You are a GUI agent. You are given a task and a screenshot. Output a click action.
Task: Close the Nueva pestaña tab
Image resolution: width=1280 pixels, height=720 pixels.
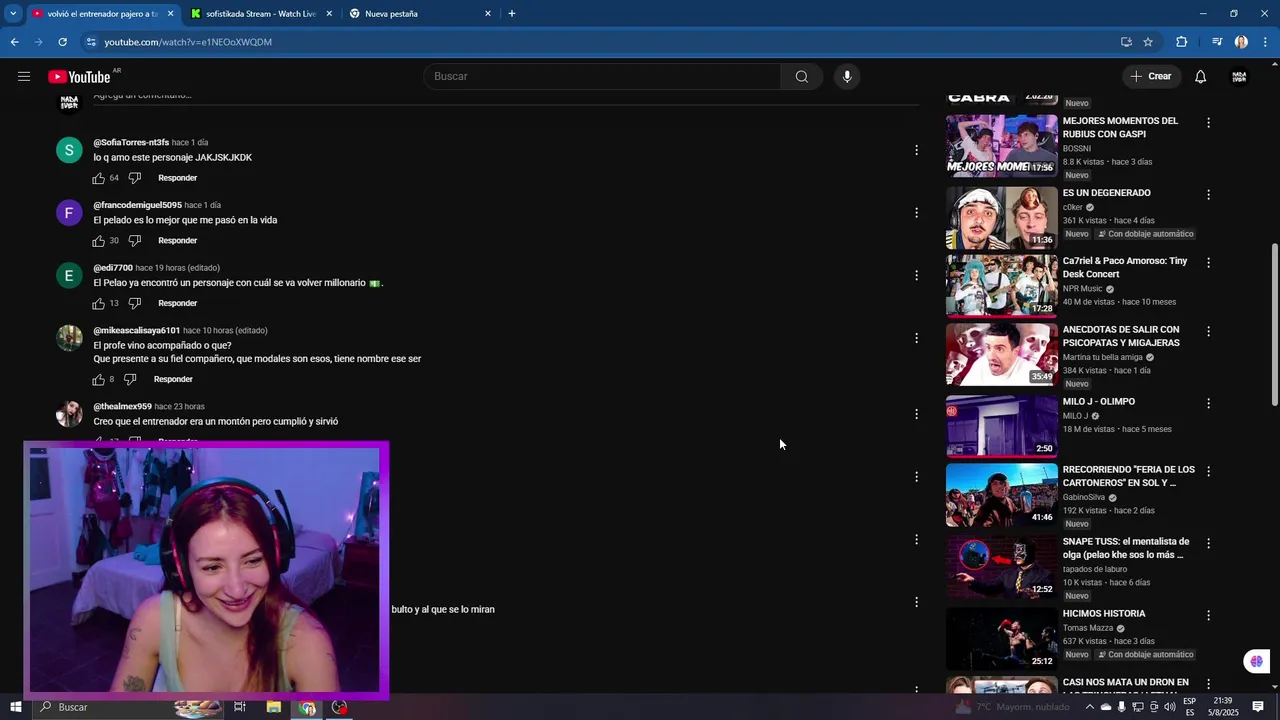[488, 14]
